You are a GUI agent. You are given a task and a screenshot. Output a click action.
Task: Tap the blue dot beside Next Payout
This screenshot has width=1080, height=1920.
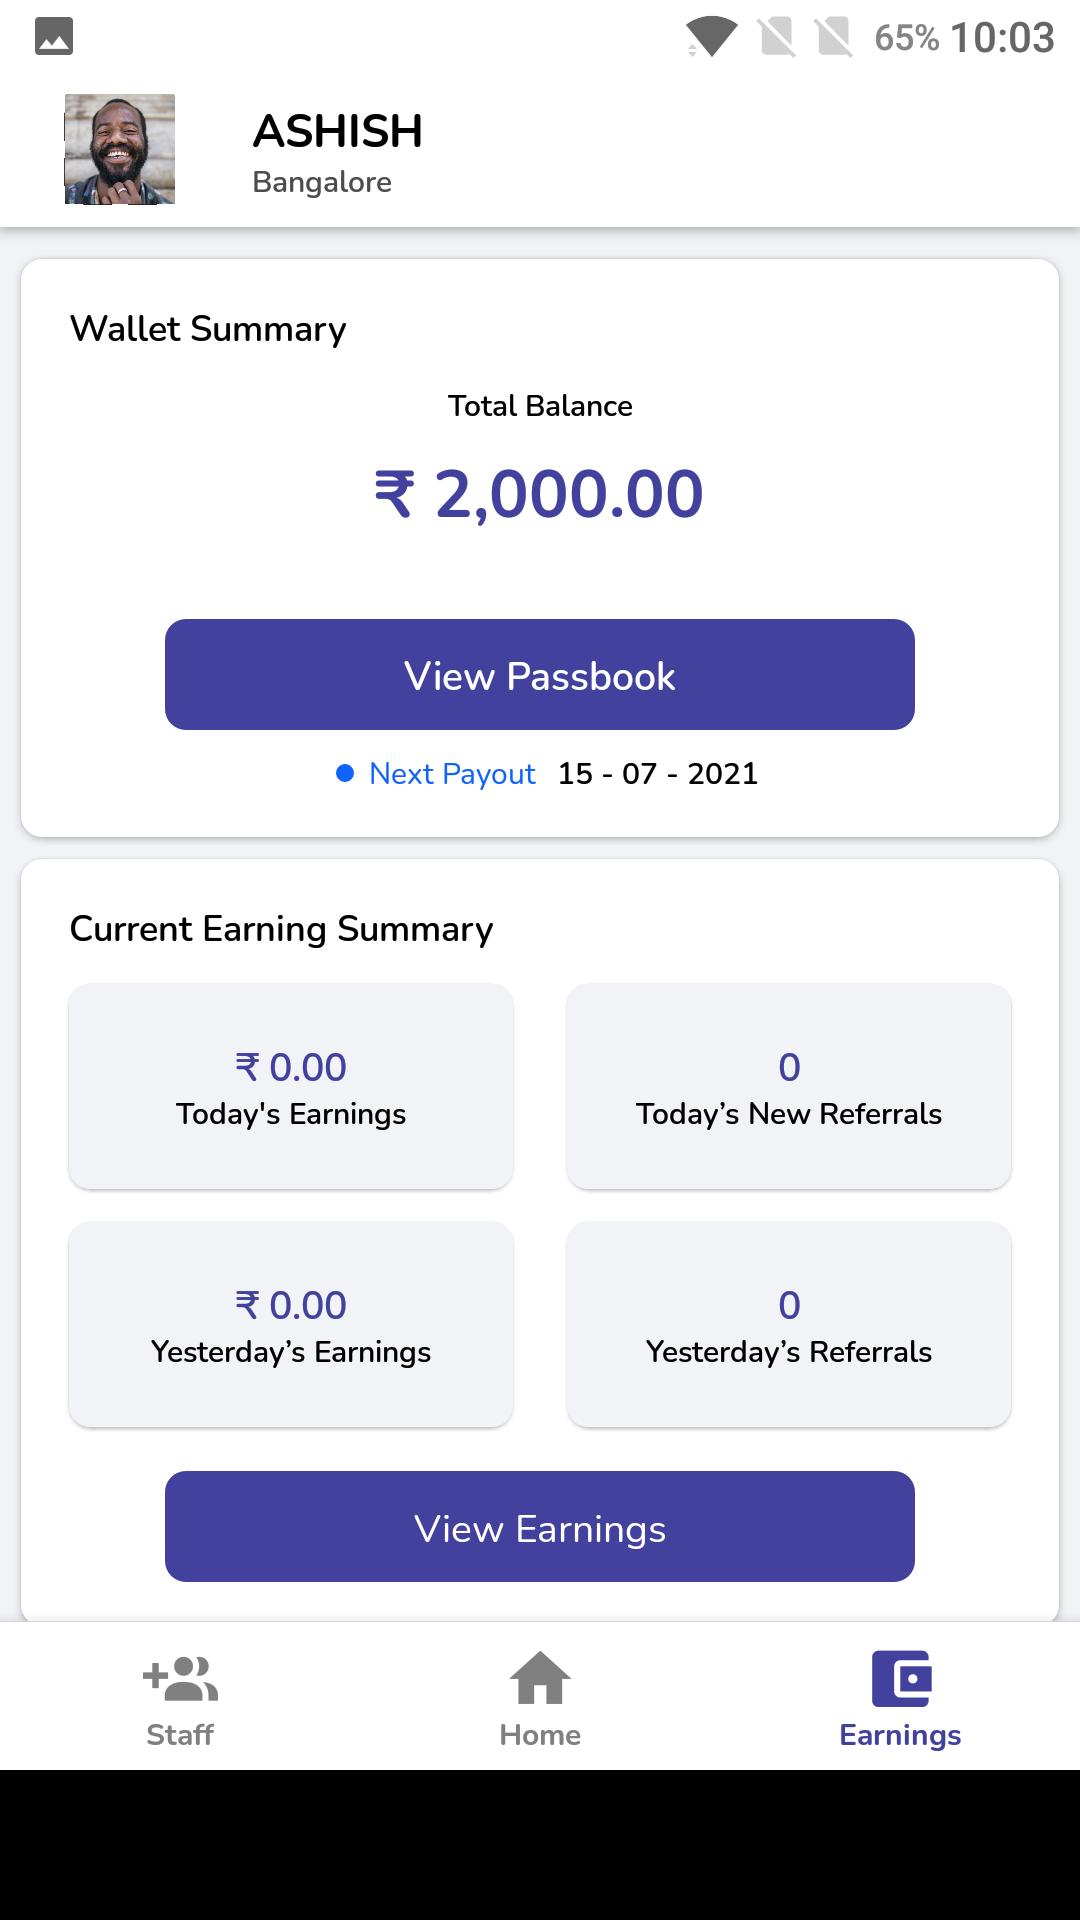(345, 773)
